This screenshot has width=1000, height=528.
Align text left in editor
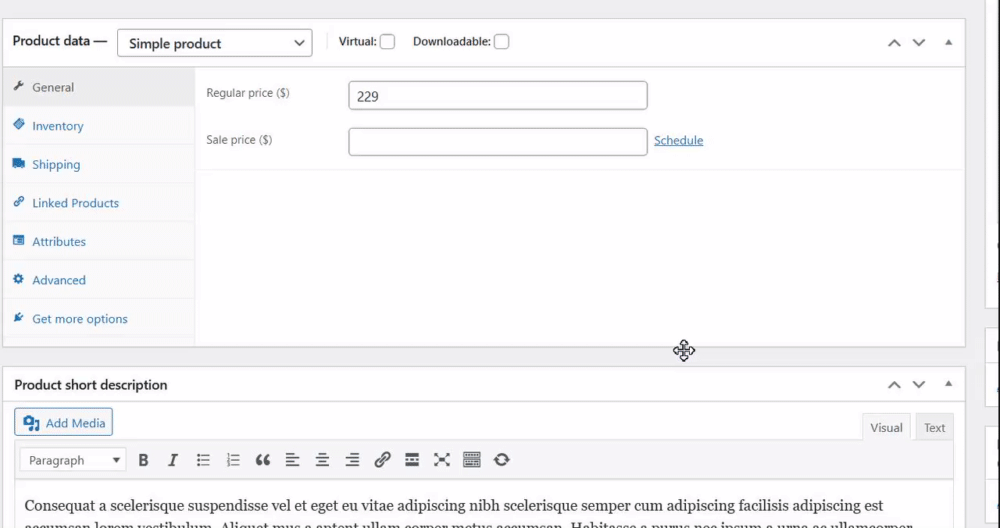tap(292, 460)
